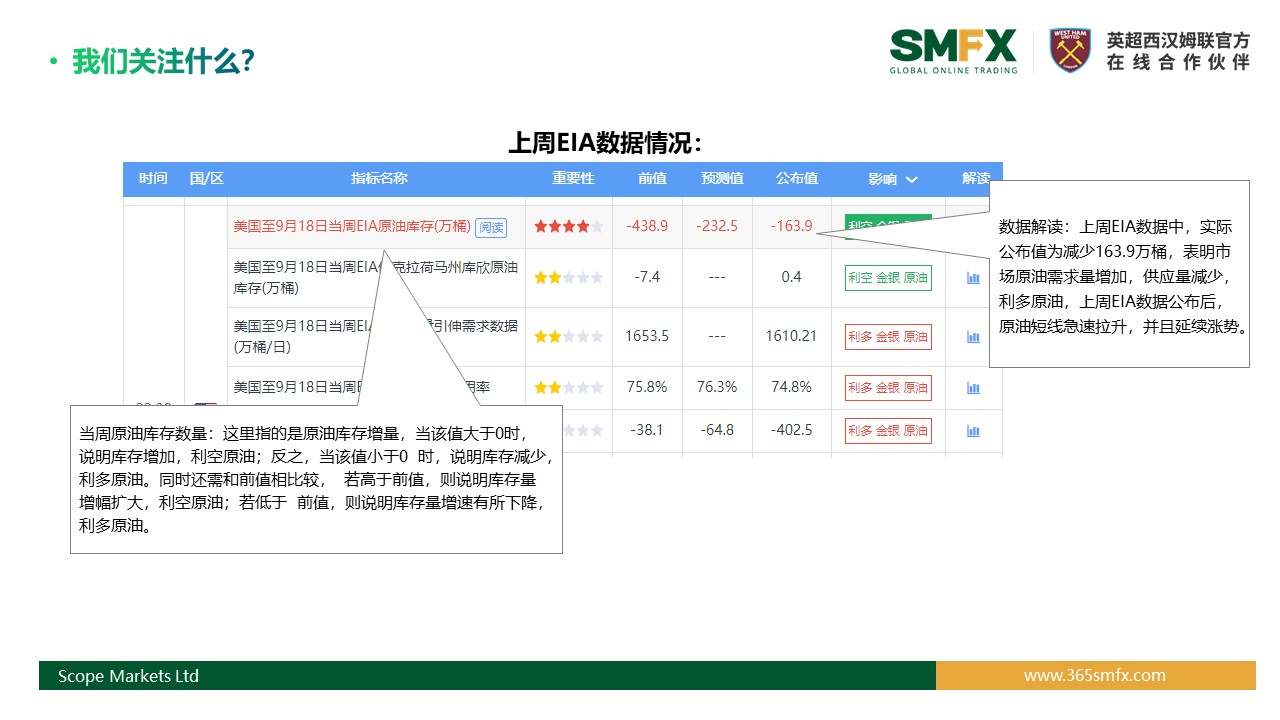
Task: Click the previous value -438.9
Action: click(647, 226)
